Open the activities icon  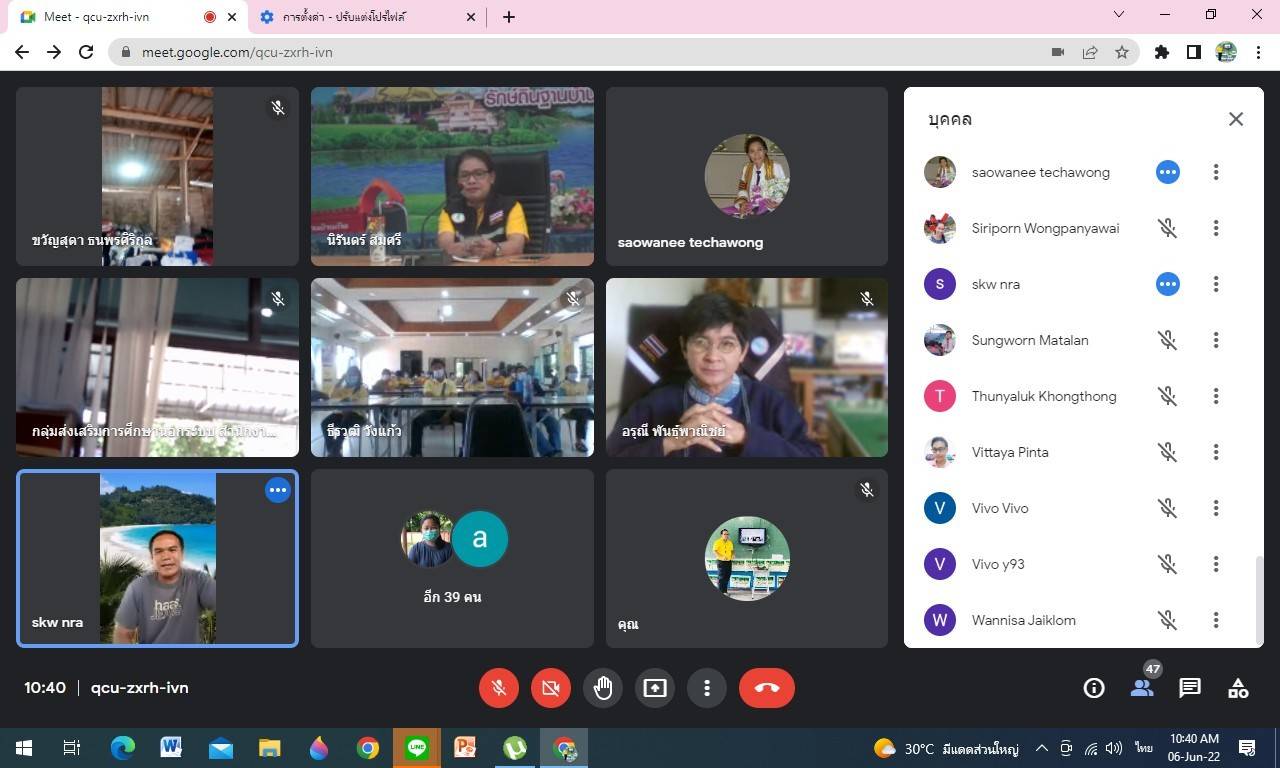pyautogui.click(x=1238, y=688)
